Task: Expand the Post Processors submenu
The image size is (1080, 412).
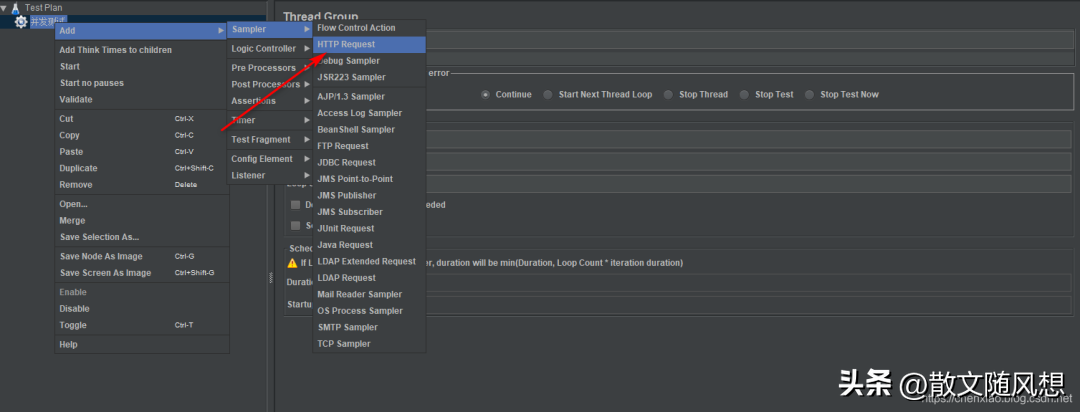Action: pos(270,84)
